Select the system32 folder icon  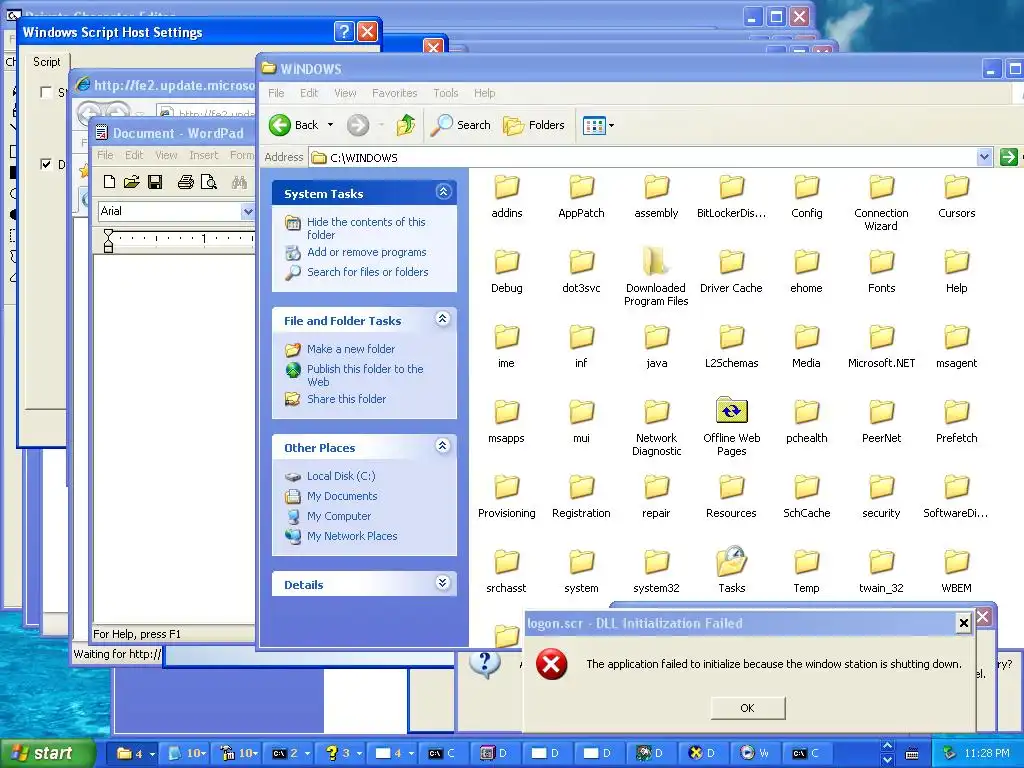click(x=656, y=561)
